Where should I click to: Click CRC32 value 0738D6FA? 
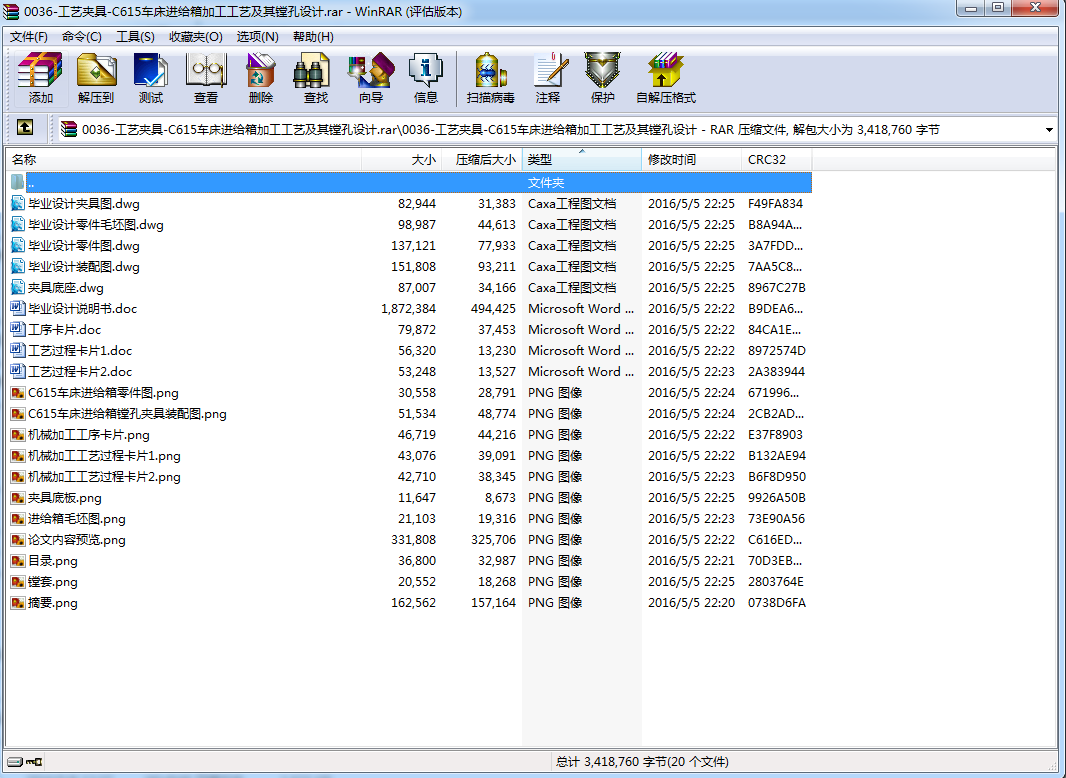coord(776,603)
